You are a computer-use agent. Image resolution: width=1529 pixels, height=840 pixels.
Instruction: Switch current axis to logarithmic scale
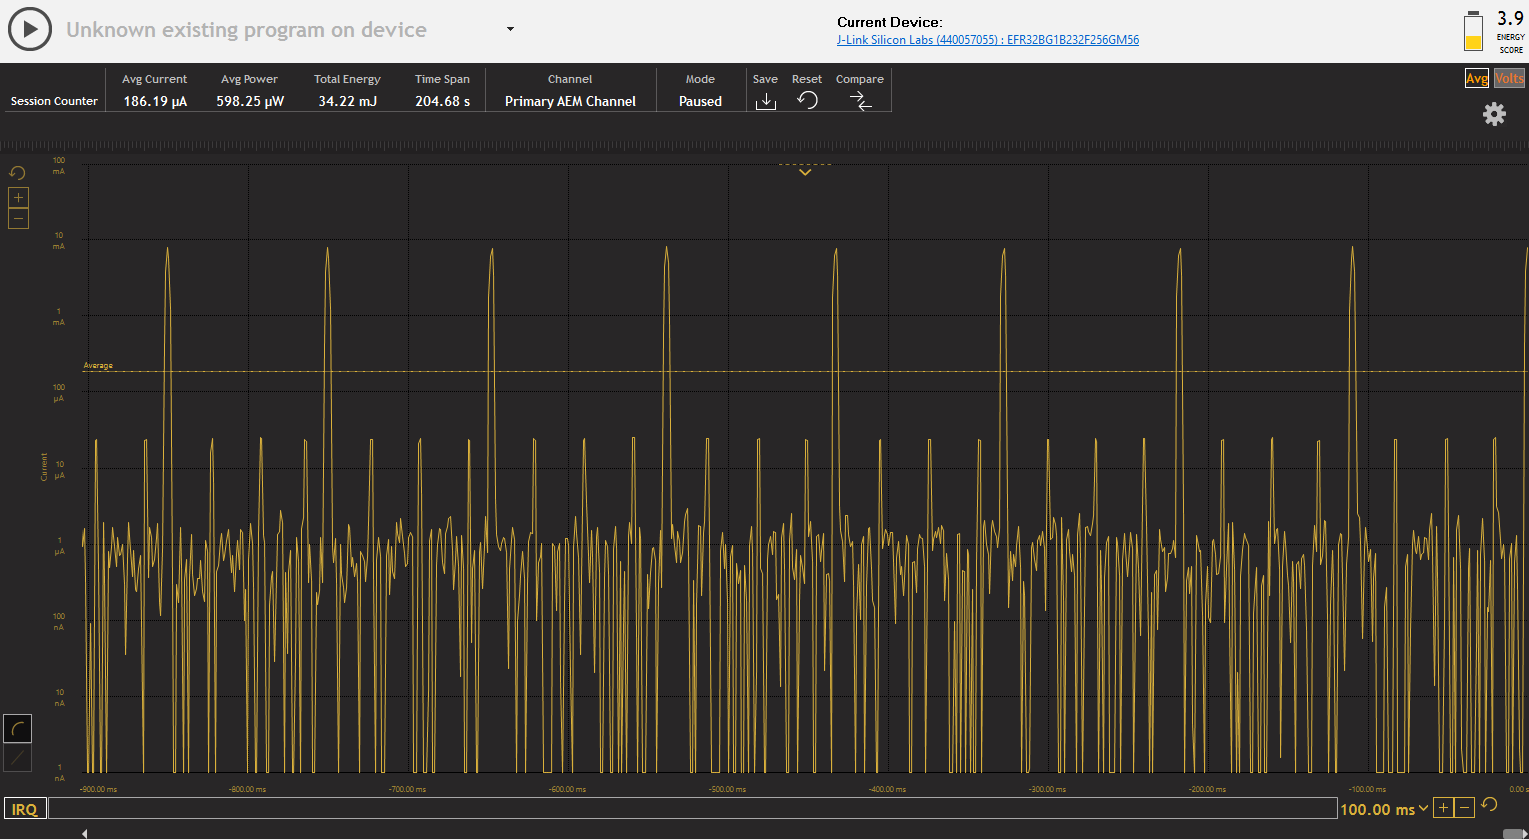17,727
